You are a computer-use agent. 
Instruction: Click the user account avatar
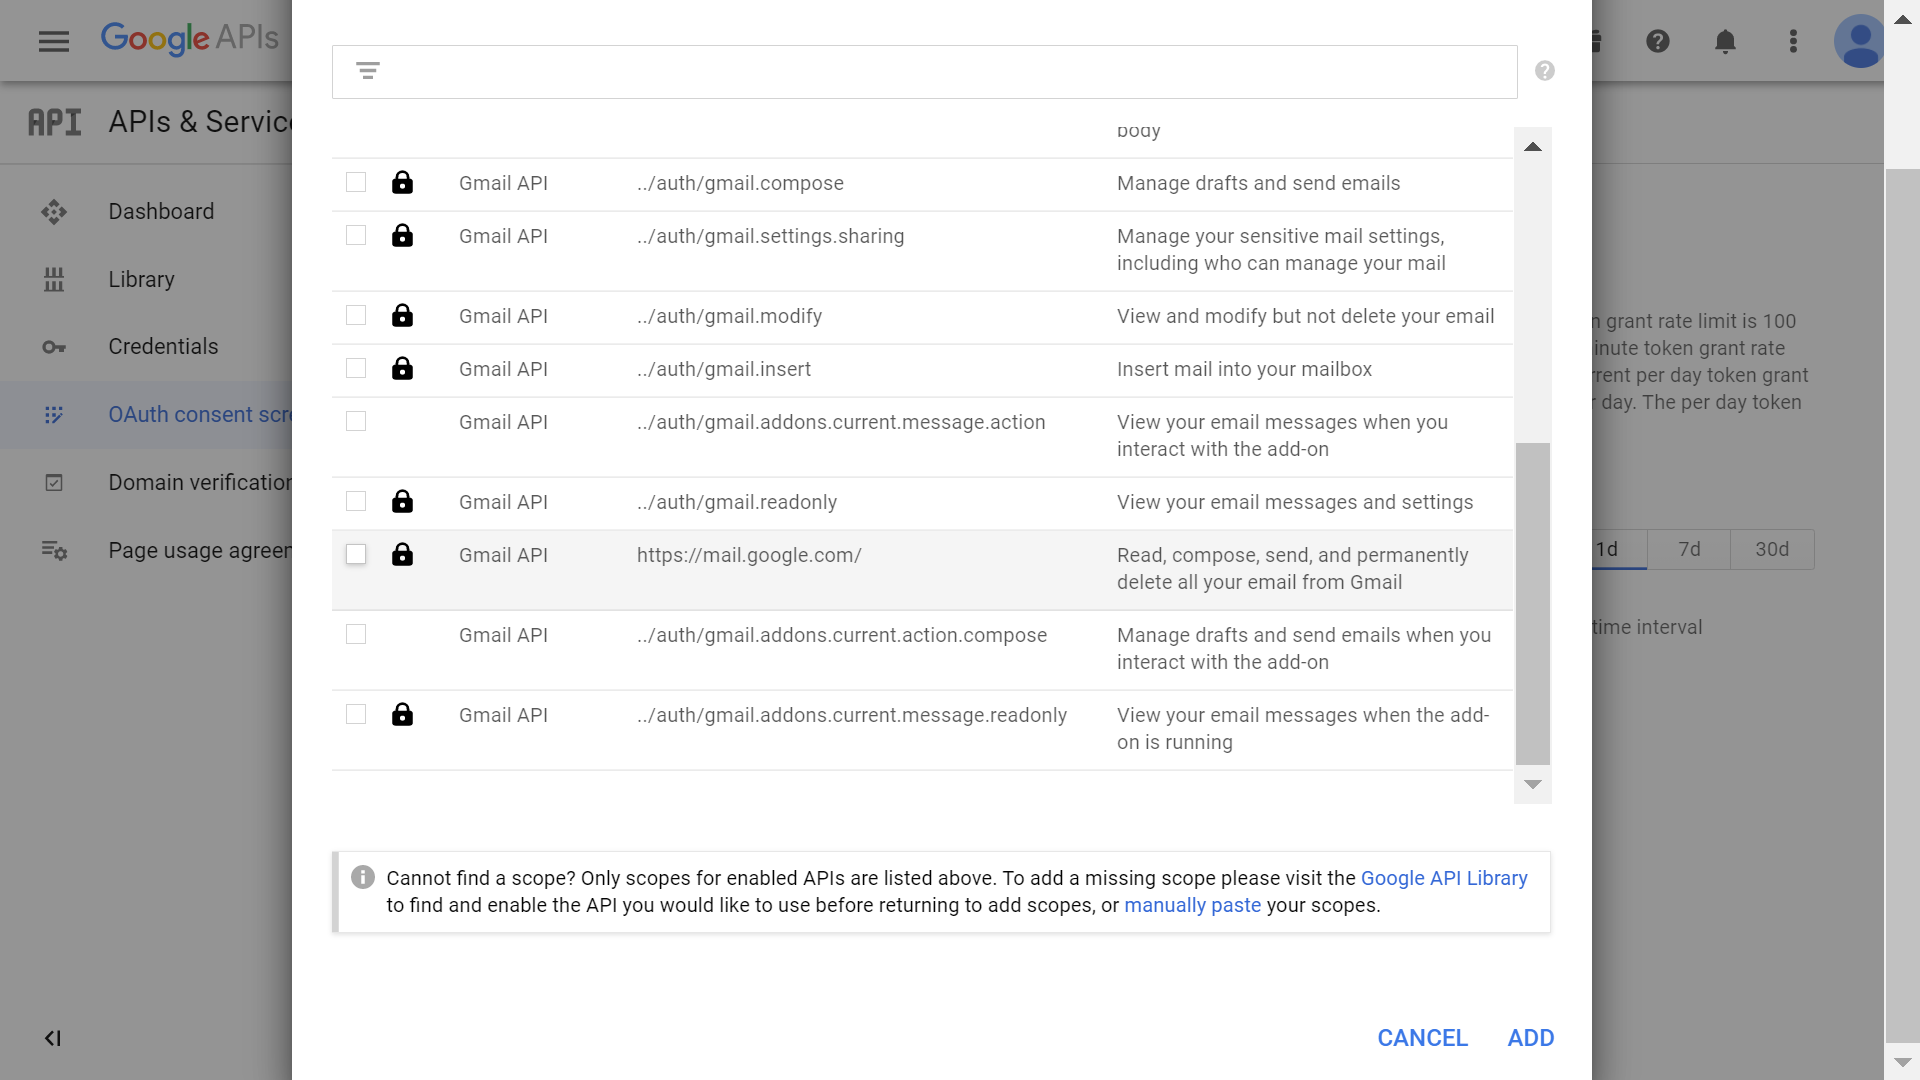(1859, 41)
